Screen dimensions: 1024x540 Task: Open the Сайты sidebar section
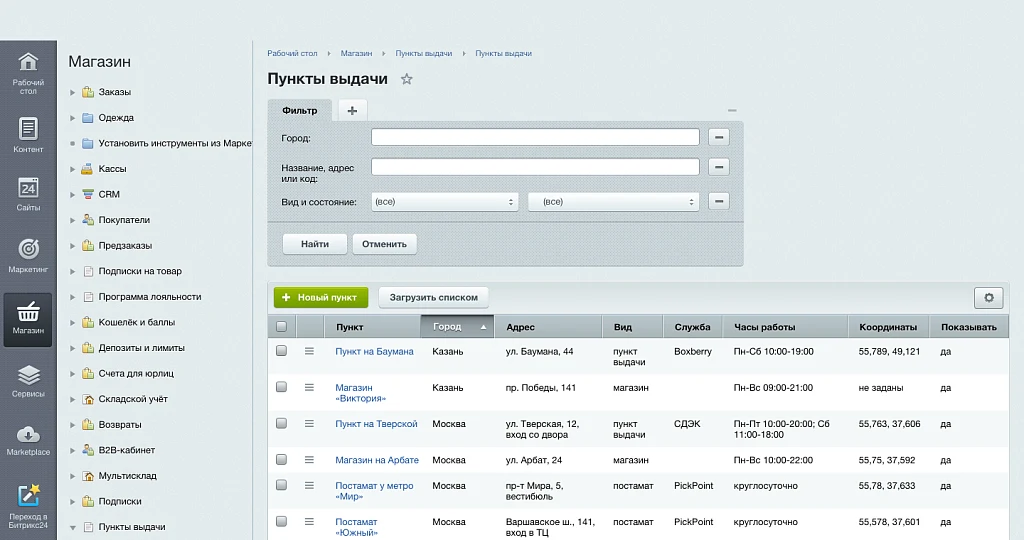(28, 194)
